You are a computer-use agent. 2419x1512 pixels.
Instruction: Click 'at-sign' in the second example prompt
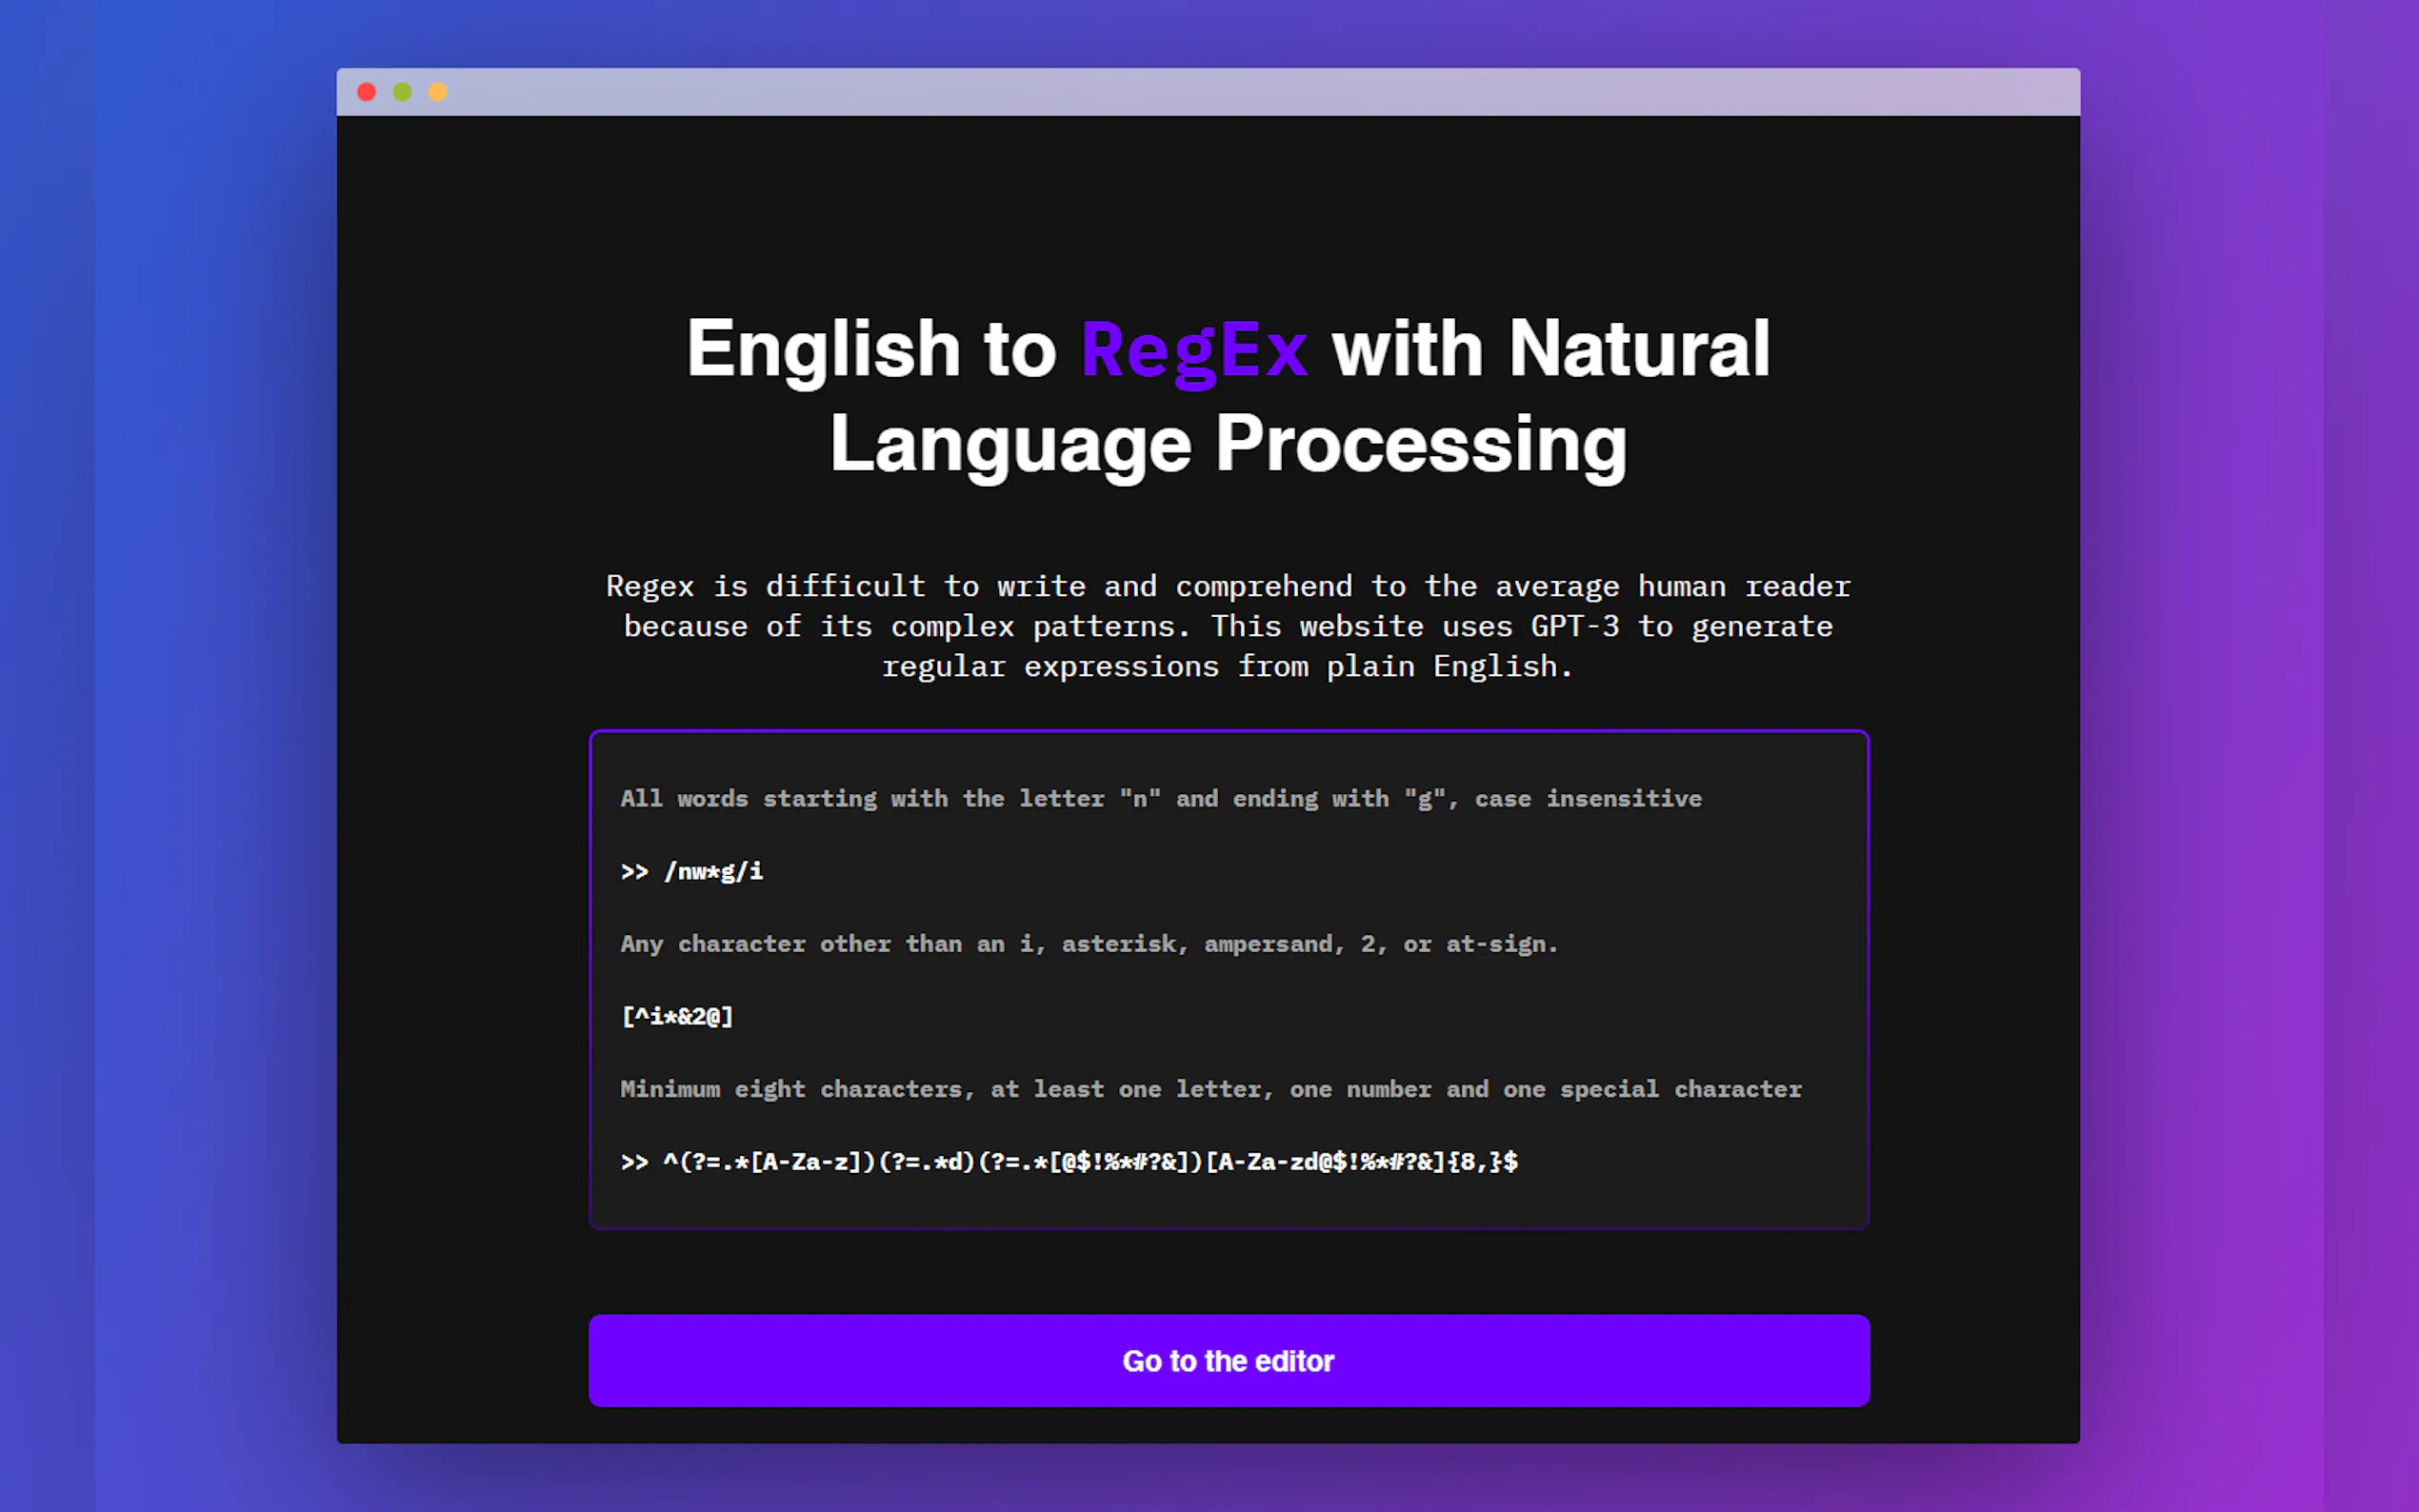point(1495,943)
